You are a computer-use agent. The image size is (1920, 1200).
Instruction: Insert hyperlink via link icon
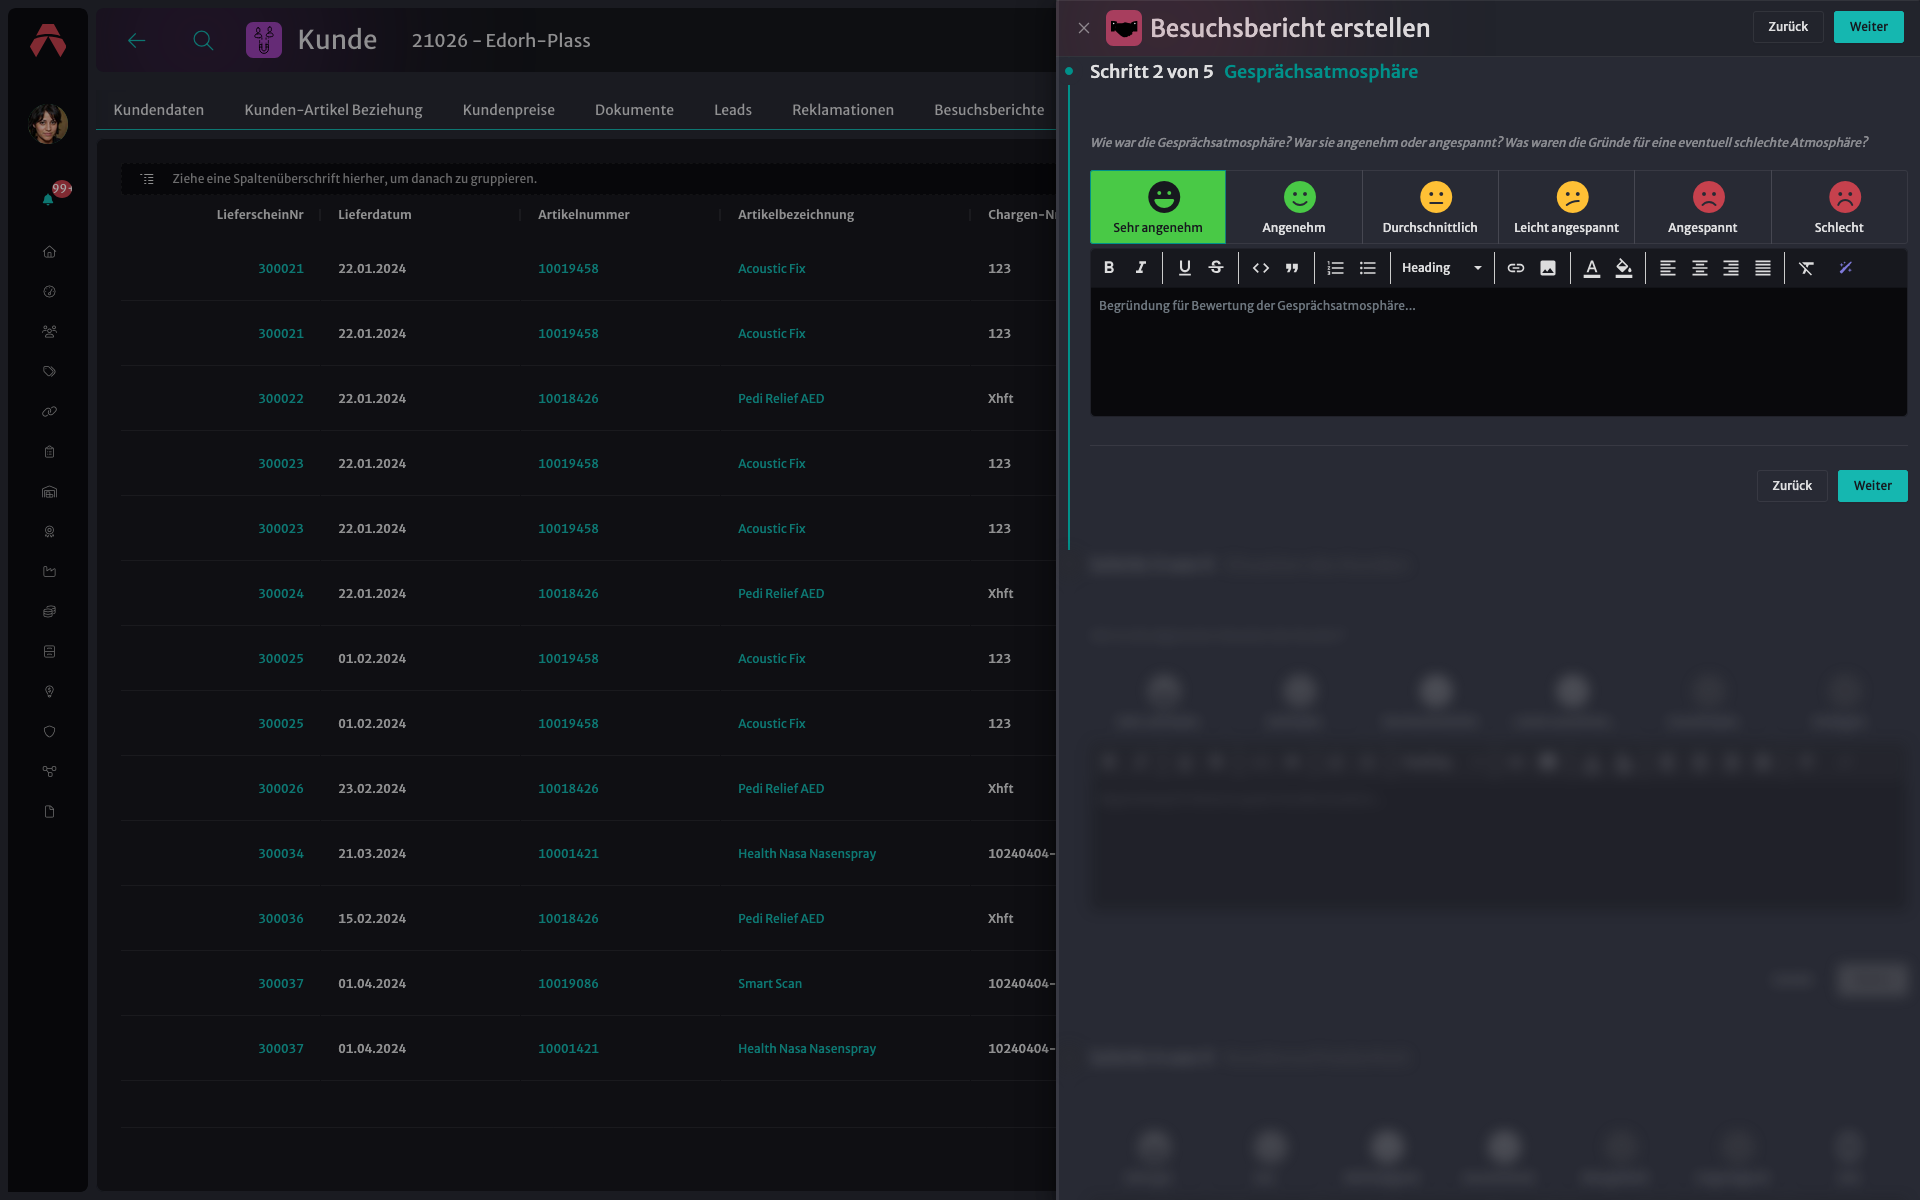coord(1516,268)
